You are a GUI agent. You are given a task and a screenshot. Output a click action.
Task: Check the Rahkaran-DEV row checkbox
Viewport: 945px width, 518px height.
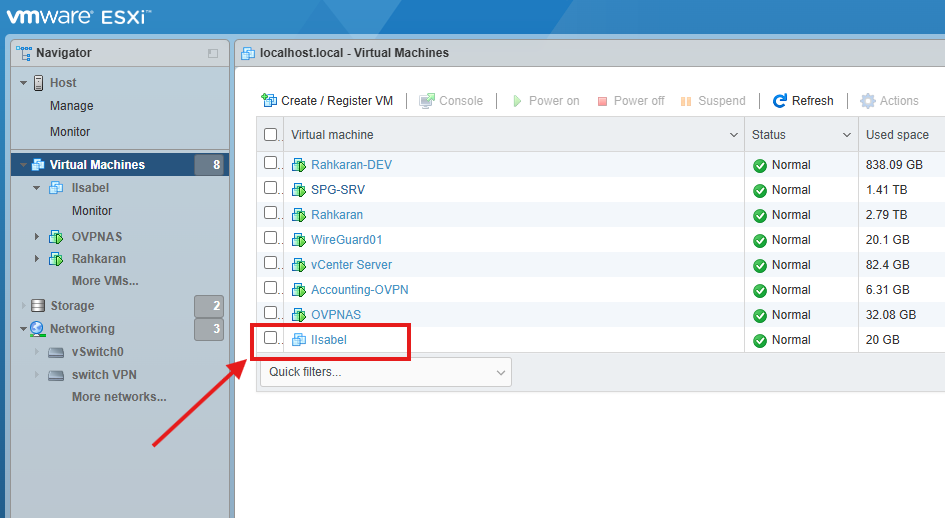pyautogui.click(x=271, y=163)
